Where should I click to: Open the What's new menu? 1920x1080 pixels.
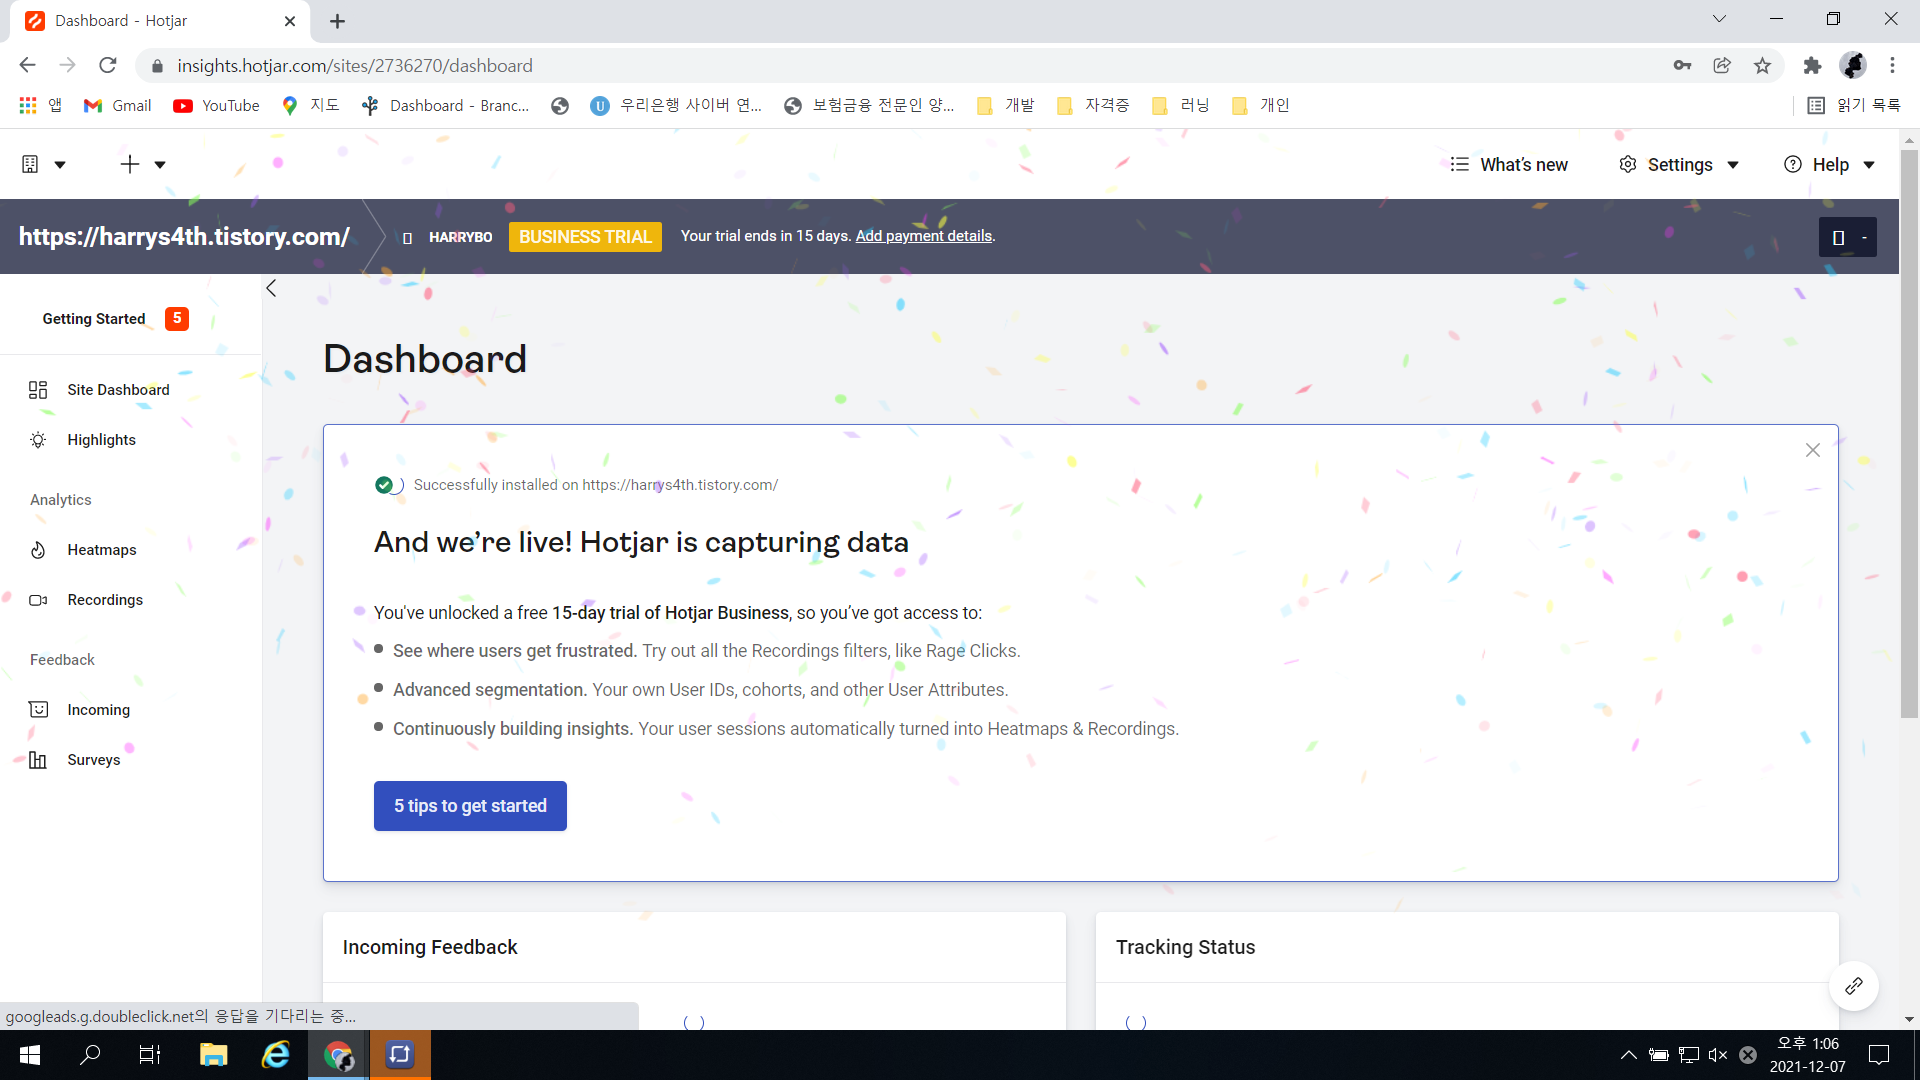1509,165
